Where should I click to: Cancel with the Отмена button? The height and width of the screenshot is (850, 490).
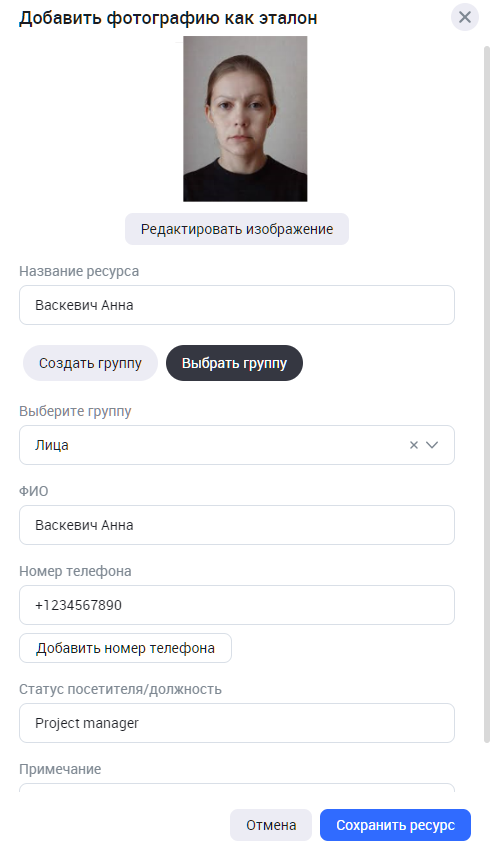point(271,825)
